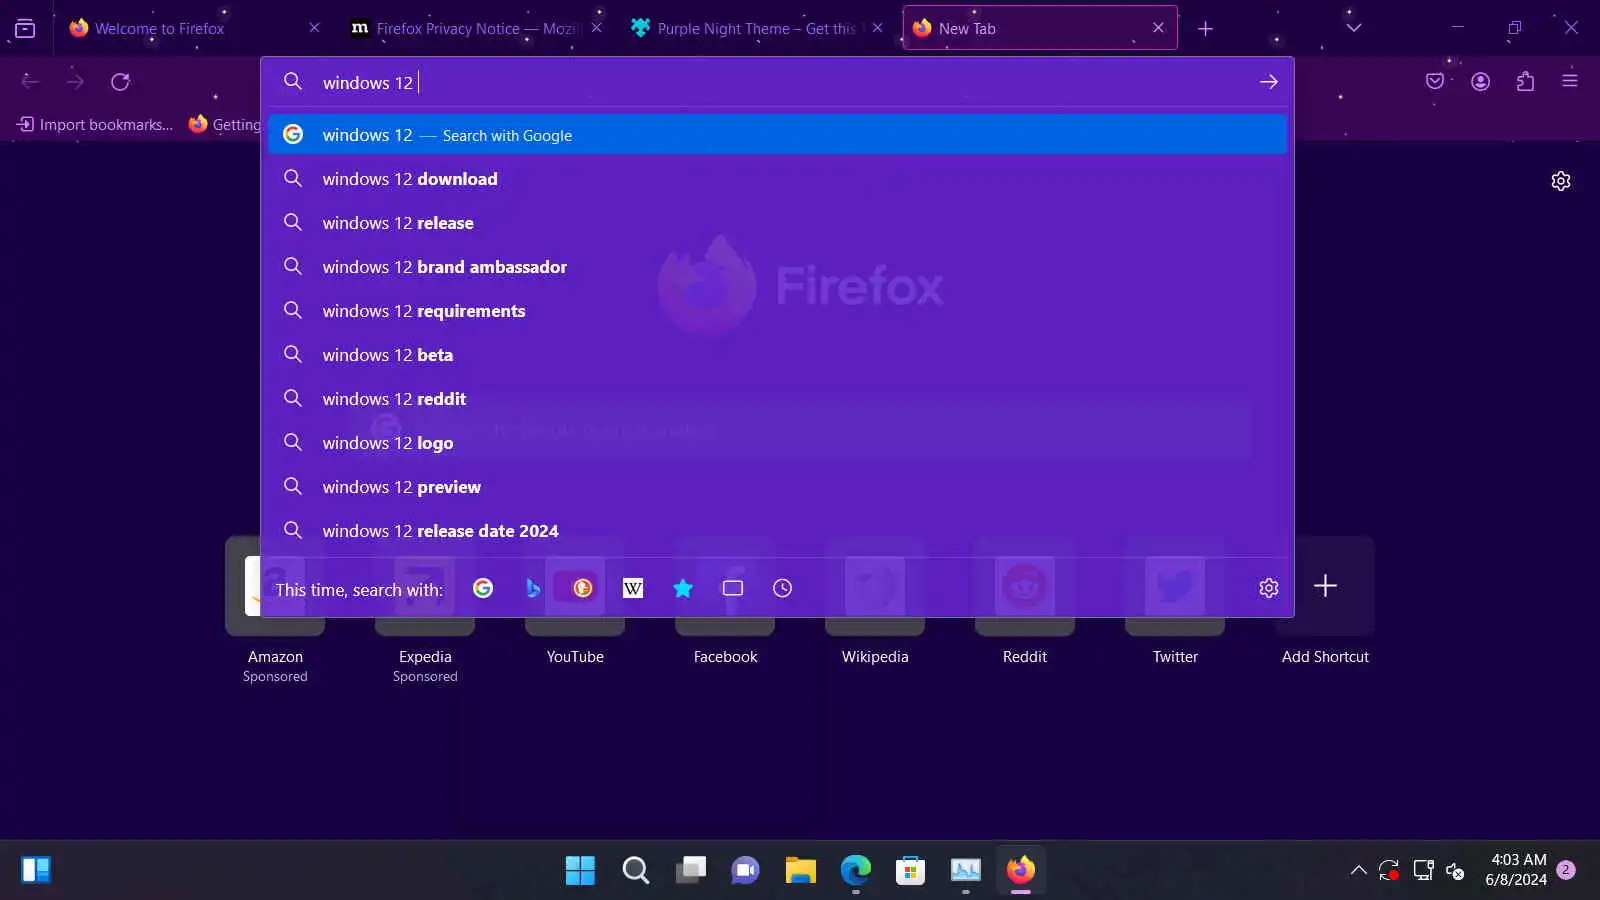Launch File Explorer from the taskbar
Image resolution: width=1600 pixels, height=900 pixels.
click(x=800, y=870)
